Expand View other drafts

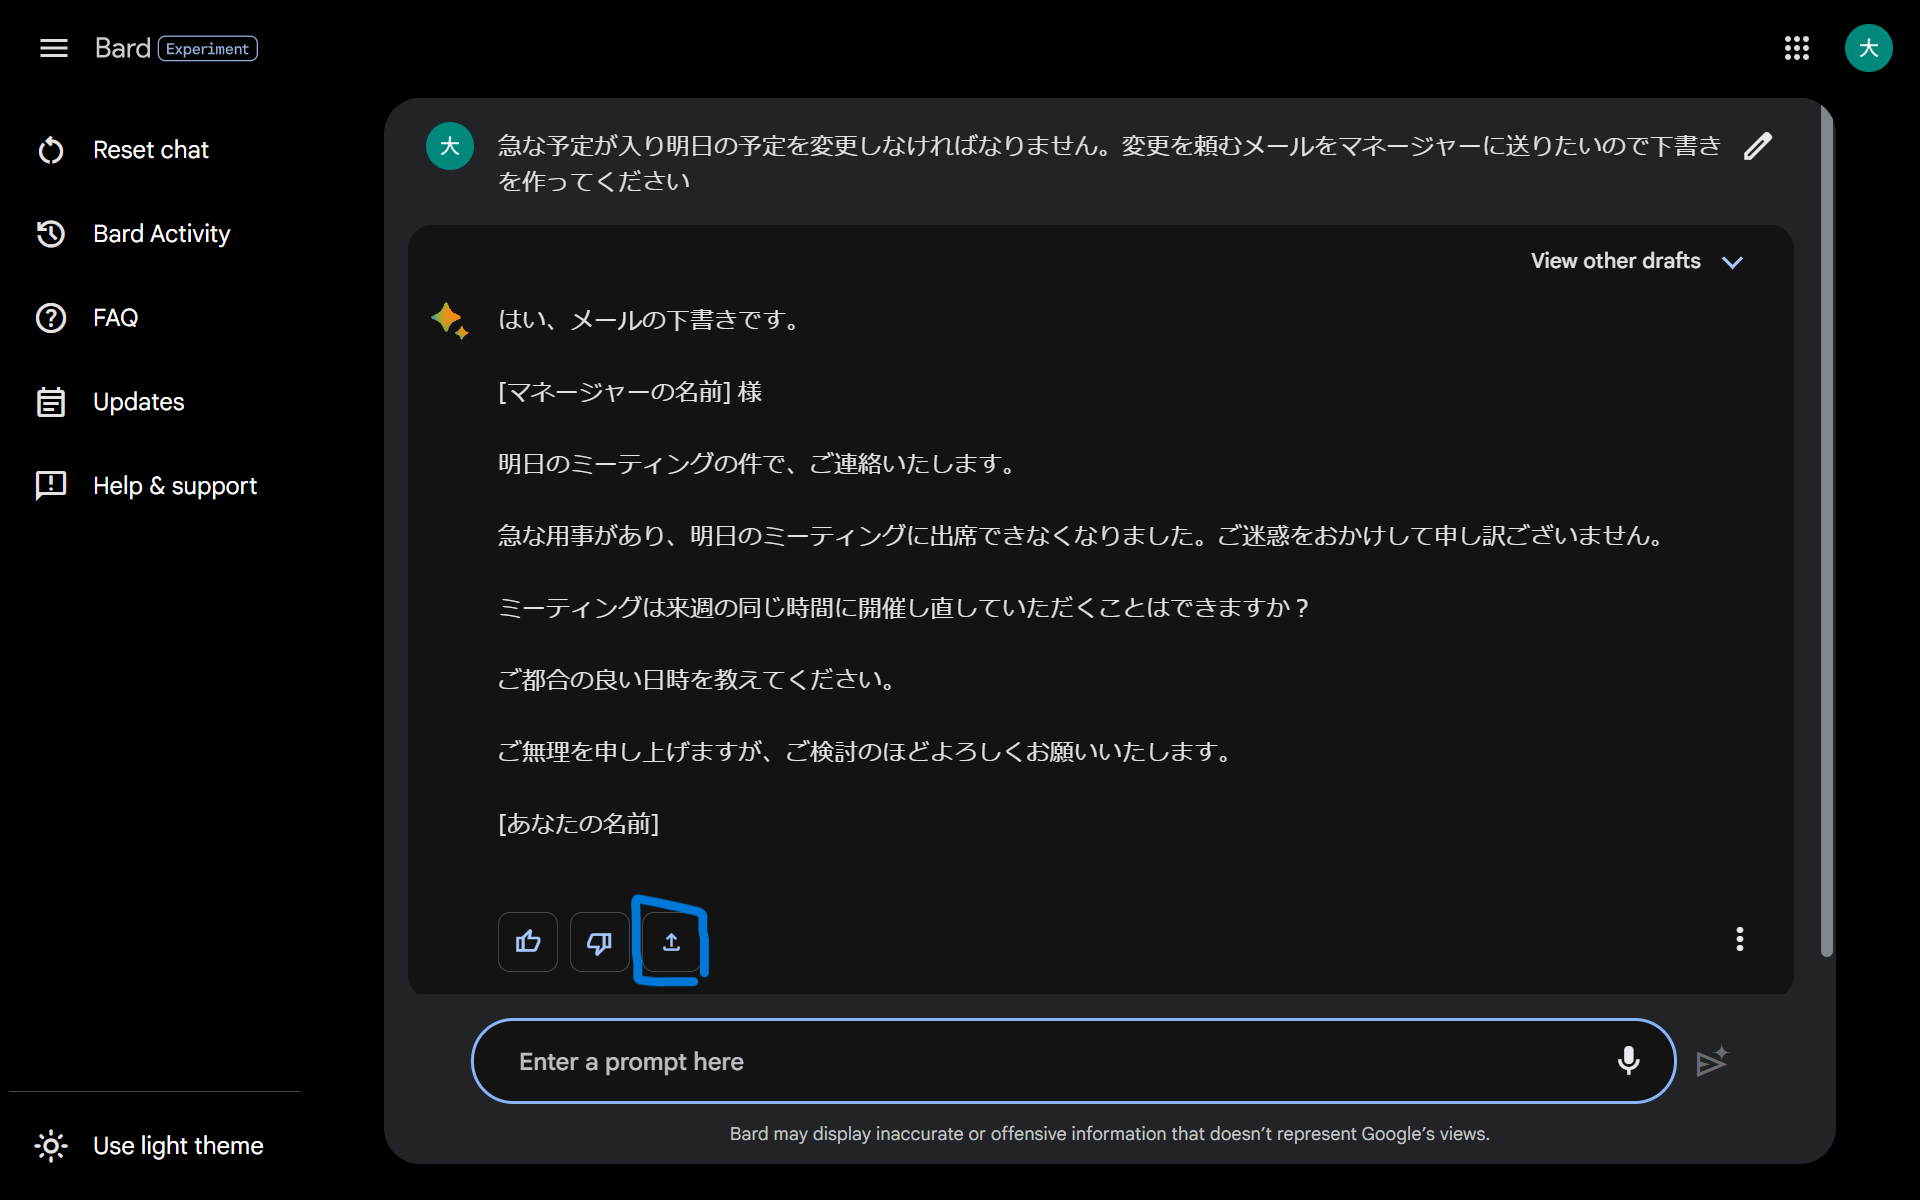[x=1637, y=261]
